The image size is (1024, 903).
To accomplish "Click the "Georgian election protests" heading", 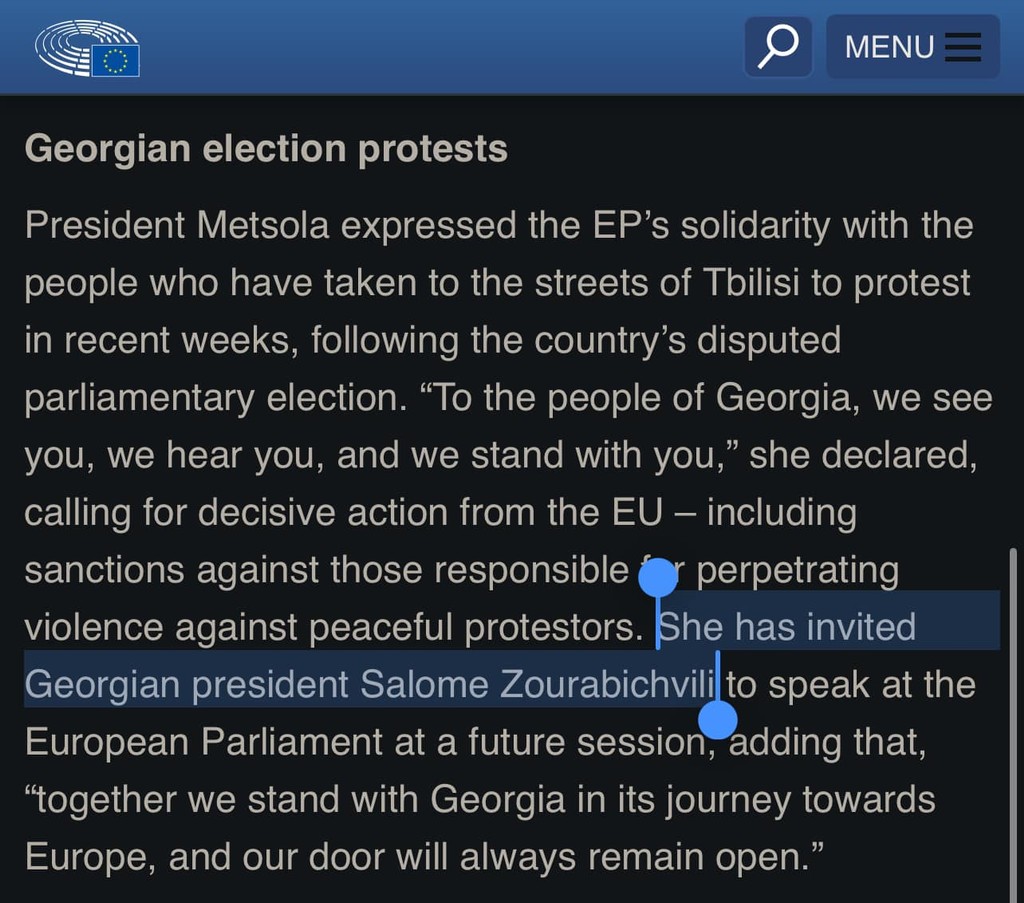I will [266, 149].
